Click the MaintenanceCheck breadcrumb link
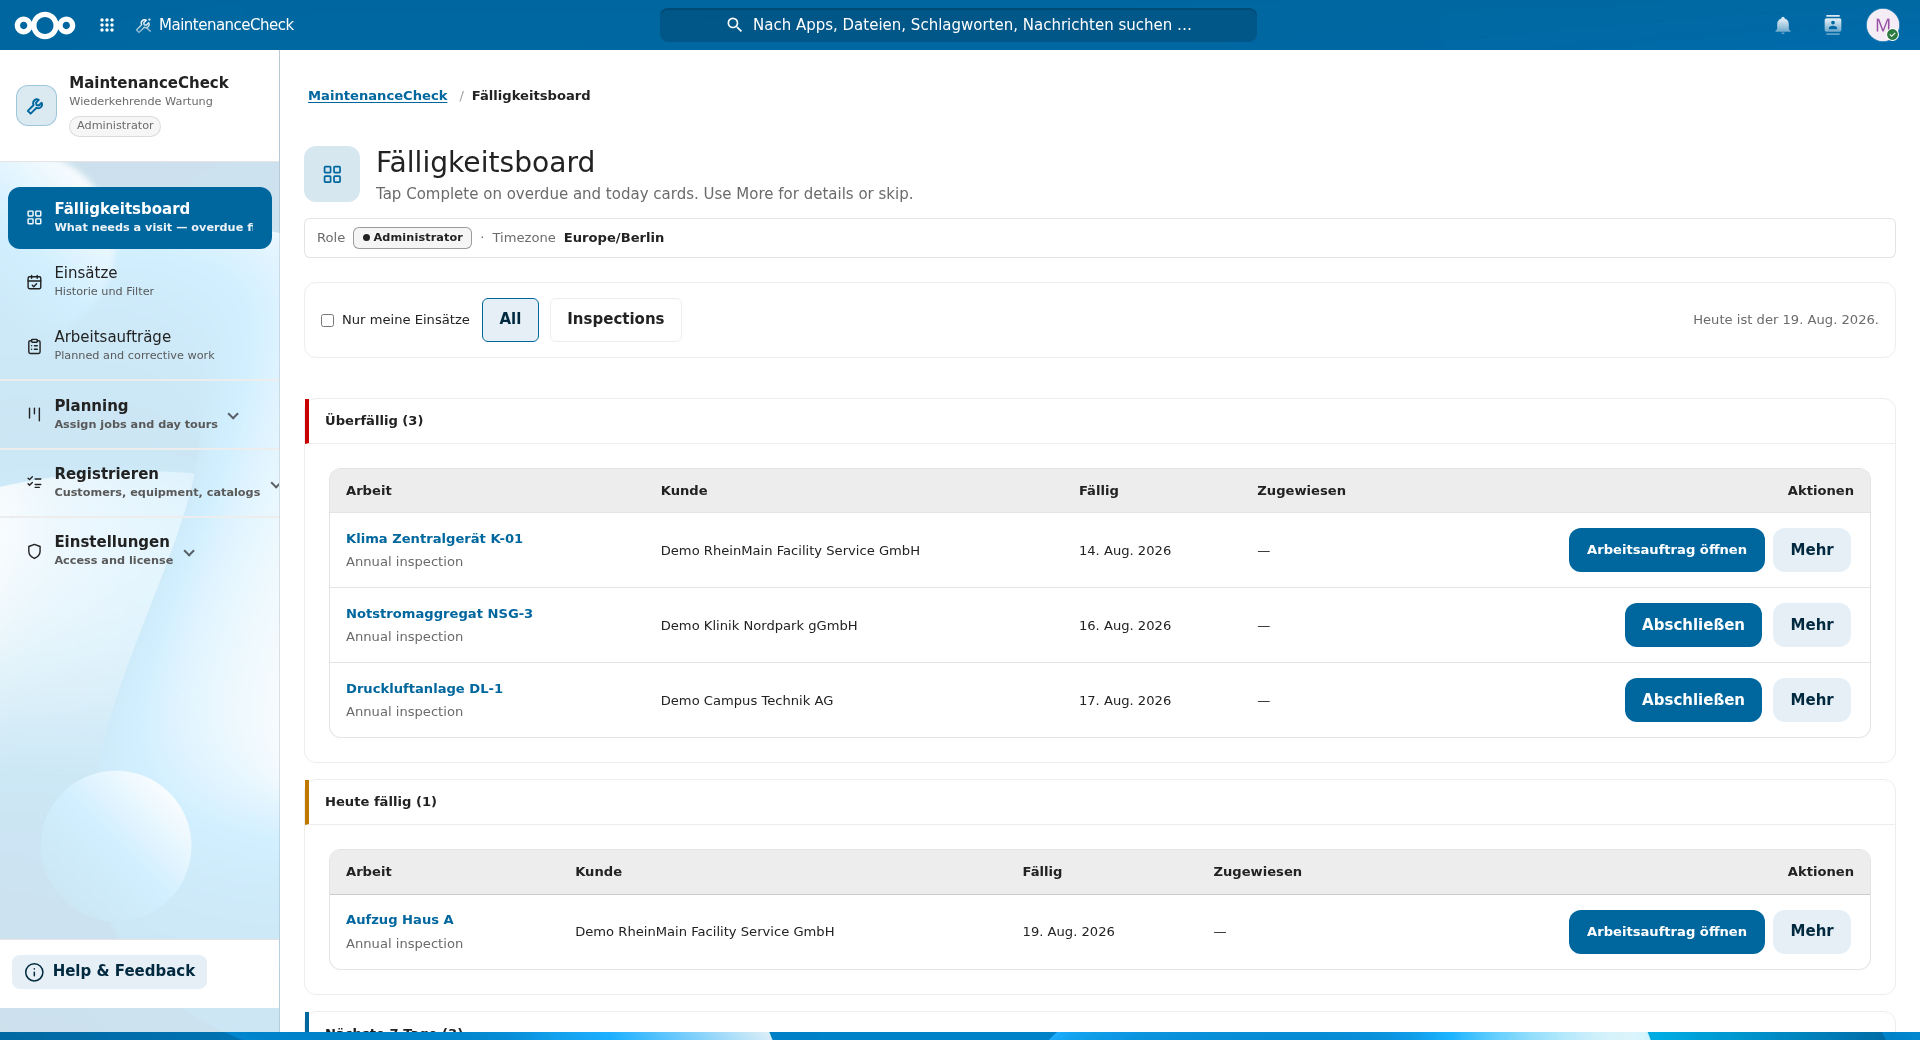The height and width of the screenshot is (1040, 1920). [x=377, y=96]
